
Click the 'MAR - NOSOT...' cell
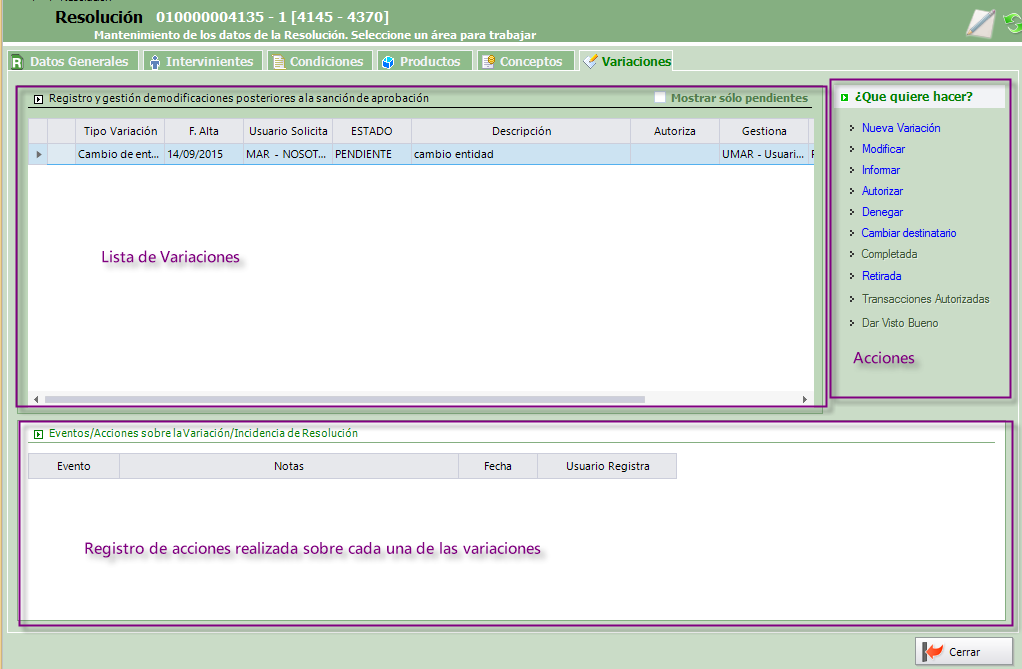(288, 155)
